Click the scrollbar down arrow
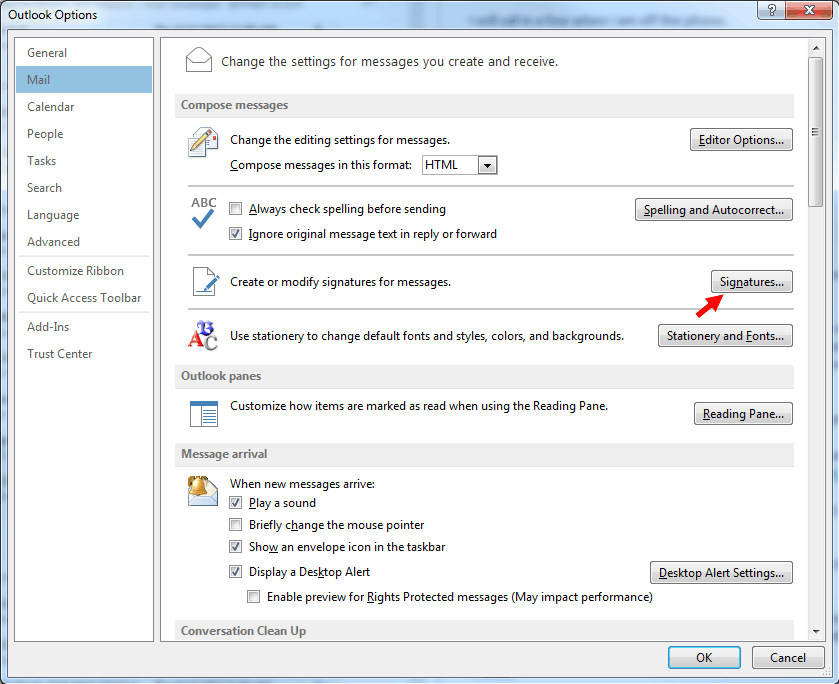 tap(816, 632)
